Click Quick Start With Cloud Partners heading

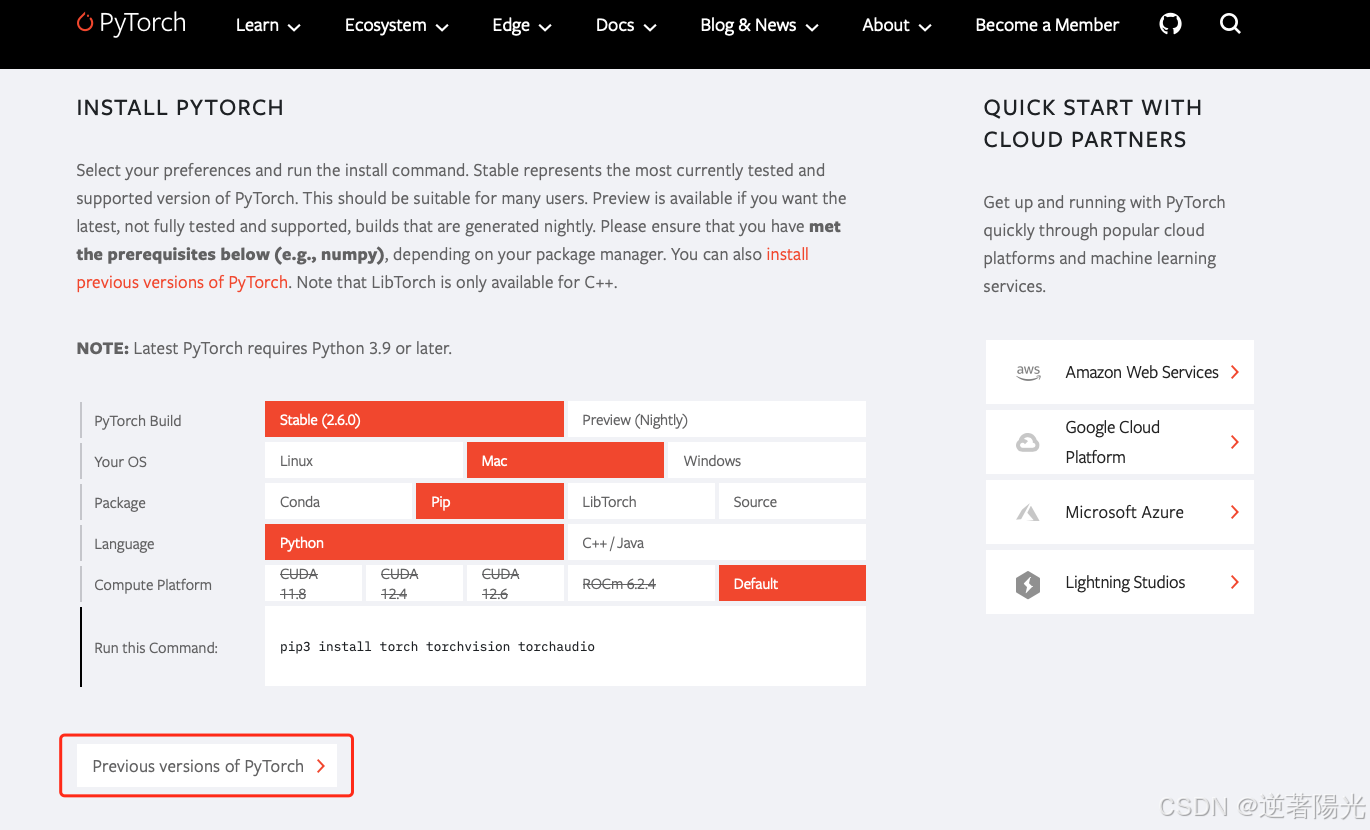(1093, 123)
